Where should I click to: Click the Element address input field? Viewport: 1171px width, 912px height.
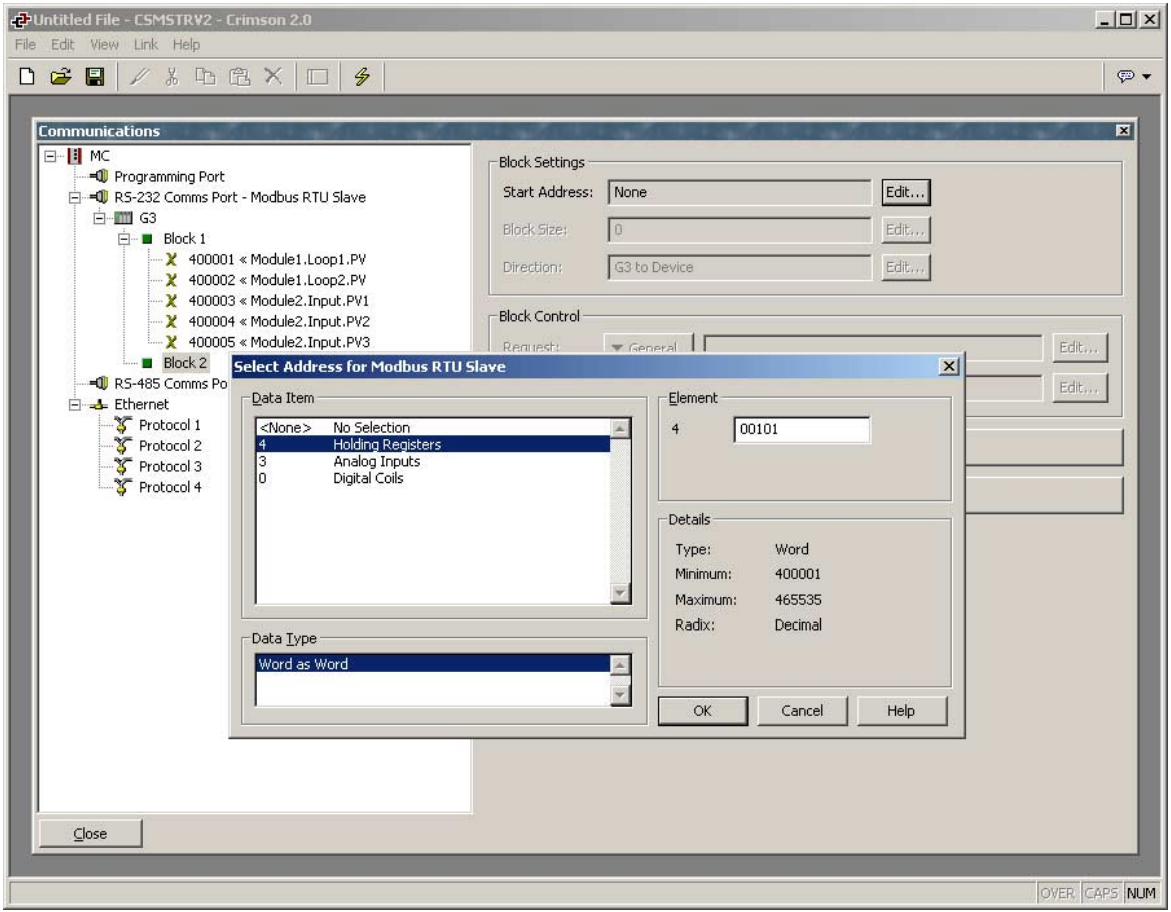[x=801, y=429]
